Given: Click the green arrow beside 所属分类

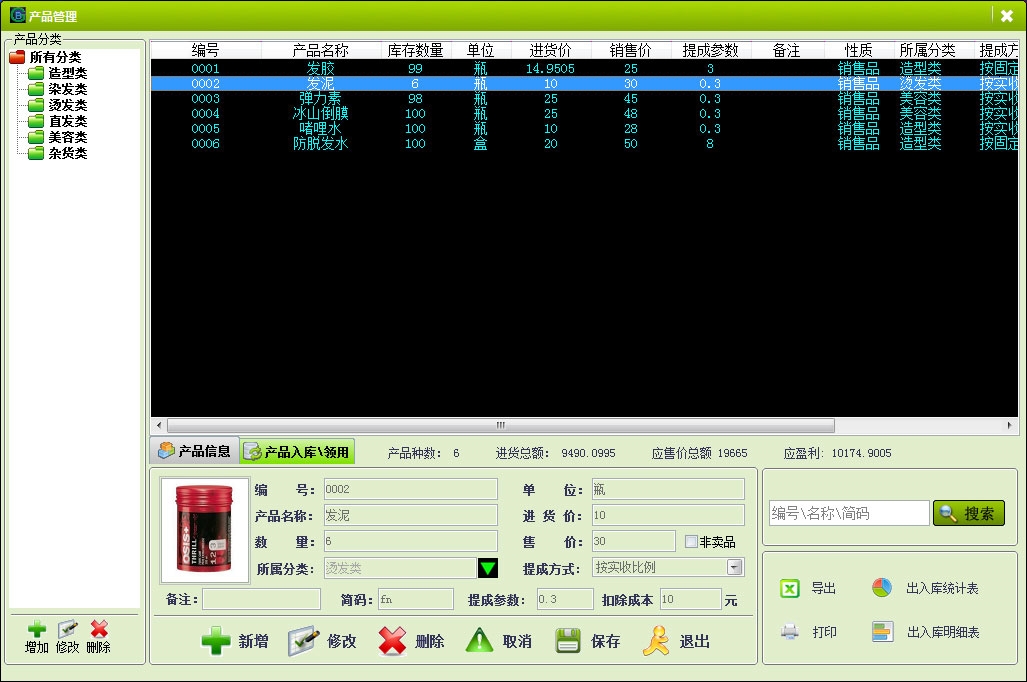Looking at the screenshot, I should 488,569.
